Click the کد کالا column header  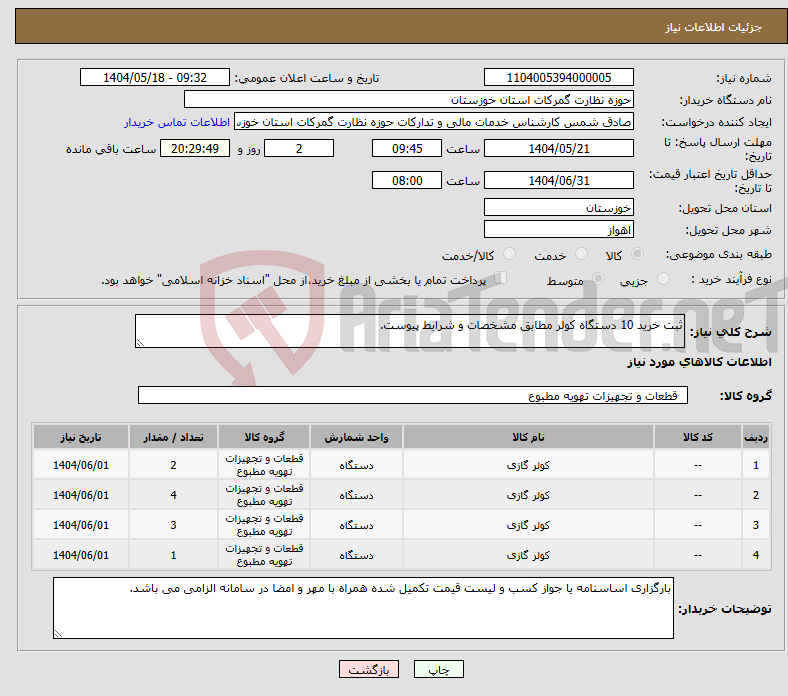(x=698, y=437)
